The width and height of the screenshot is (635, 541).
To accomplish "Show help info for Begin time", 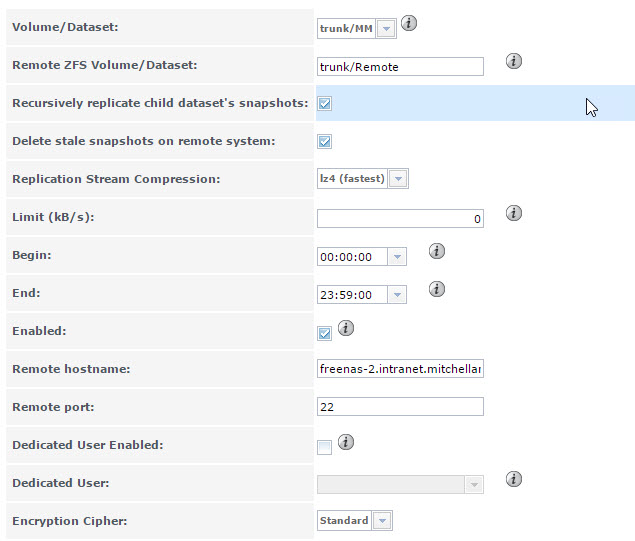I will coord(437,251).
